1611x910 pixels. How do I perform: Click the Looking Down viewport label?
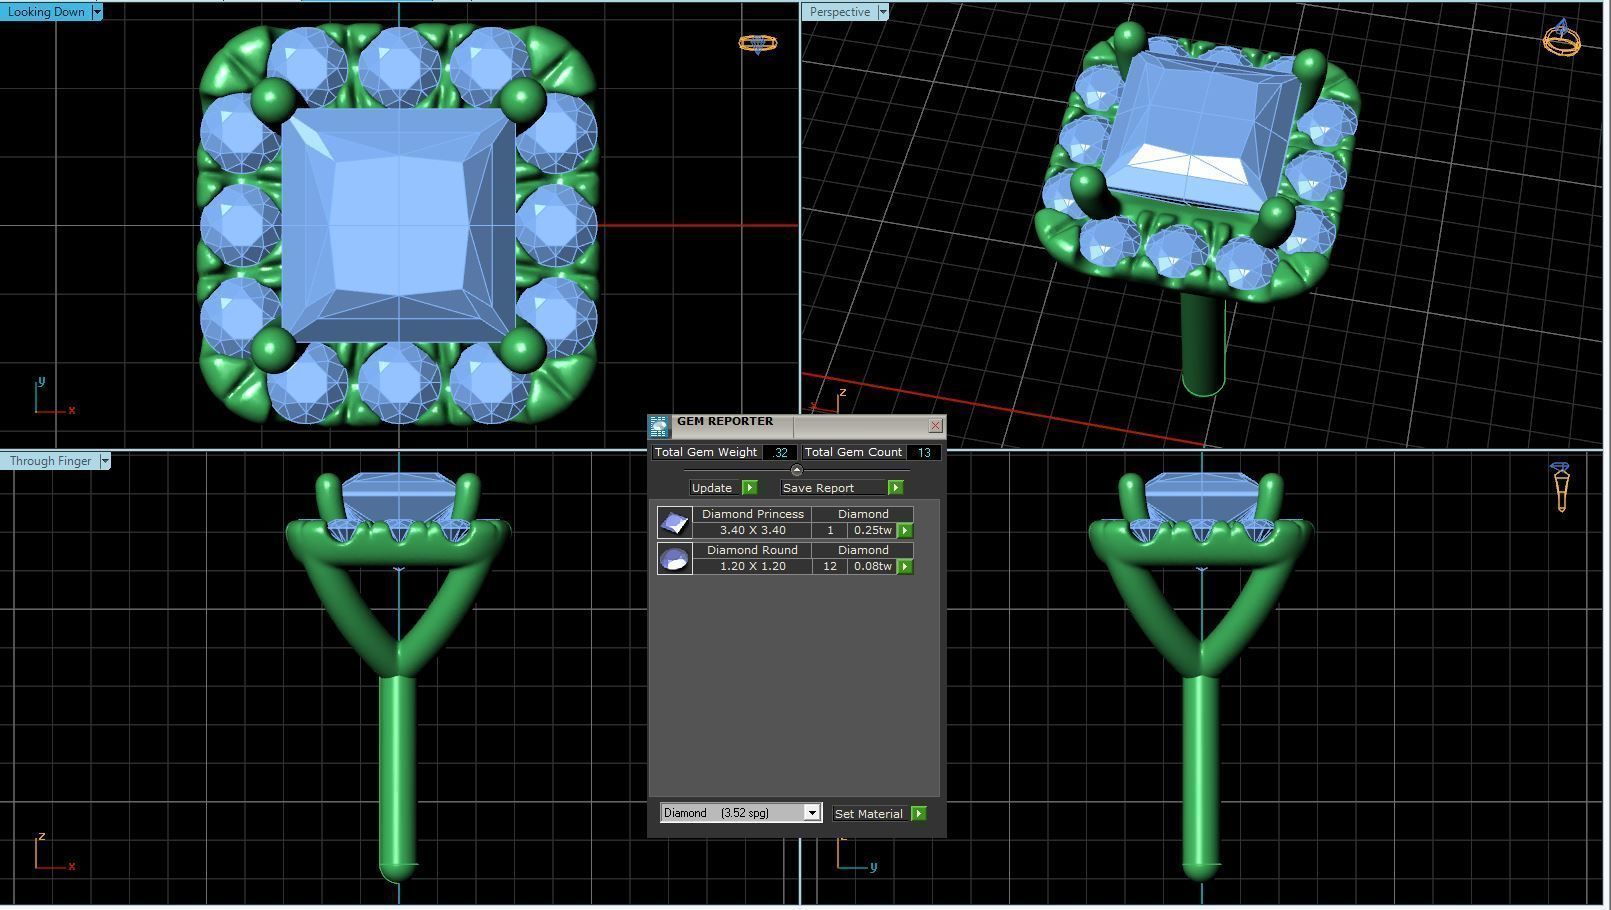[x=46, y=12]
